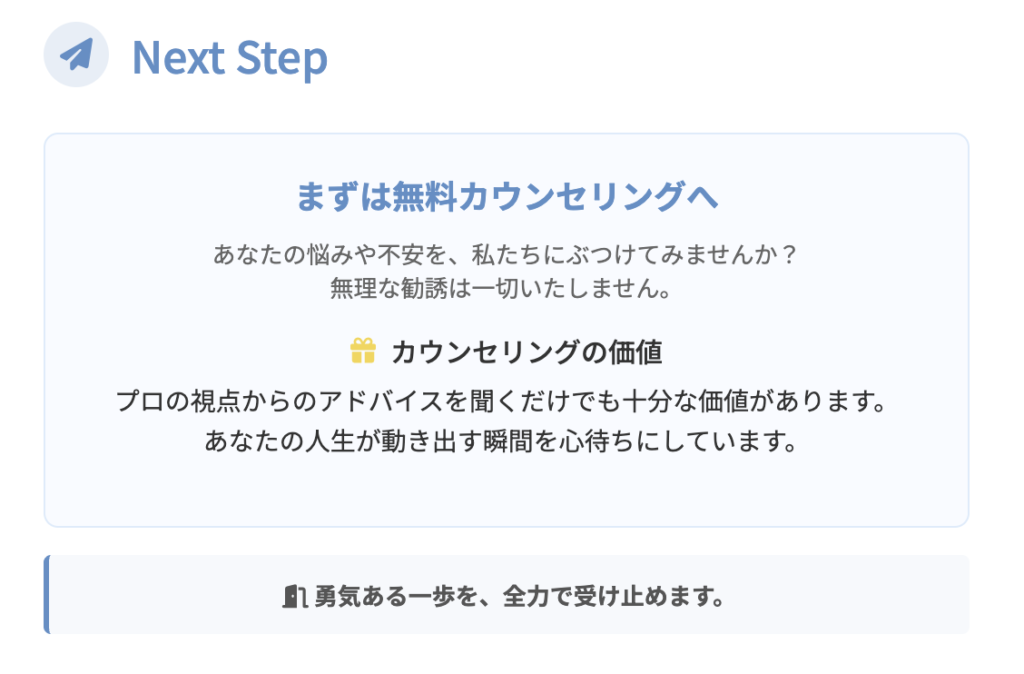The image size is (1024, 674).
Task: Click the line あなたの悩みや不安を、私たちにぶつけてみませんか？
Action: 506,254
